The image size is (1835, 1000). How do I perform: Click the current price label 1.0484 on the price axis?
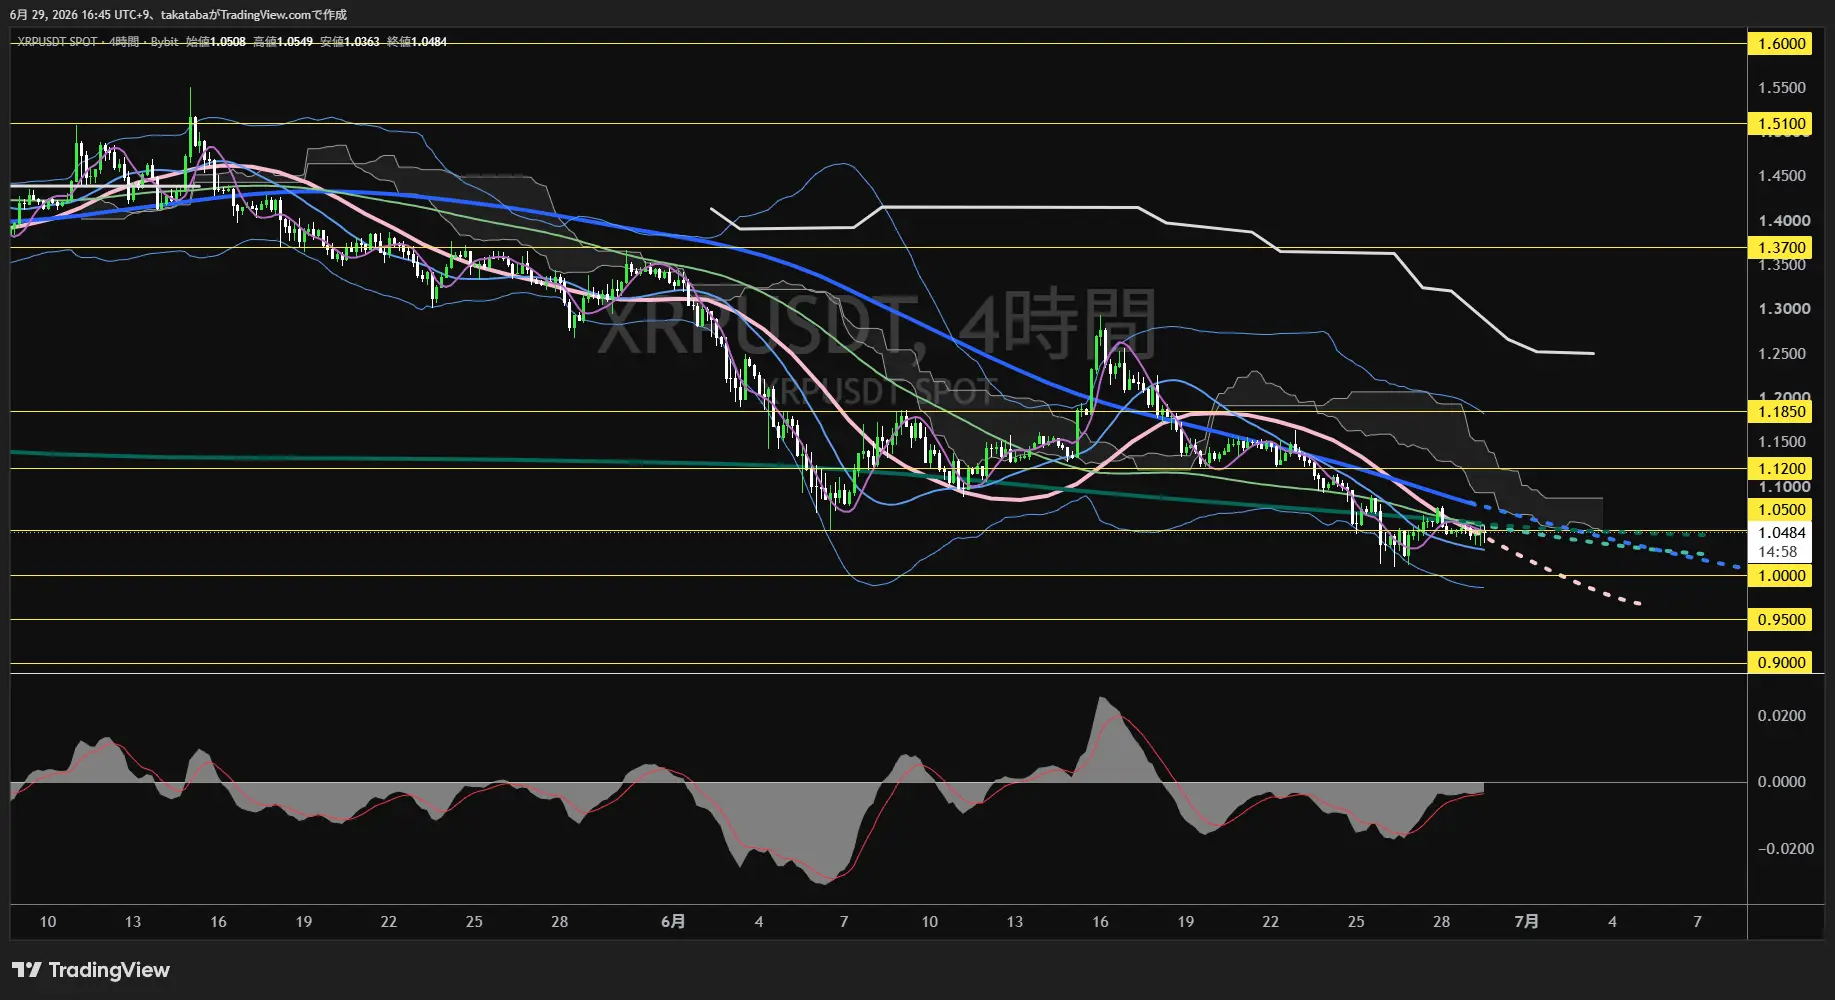(1781, 533)
